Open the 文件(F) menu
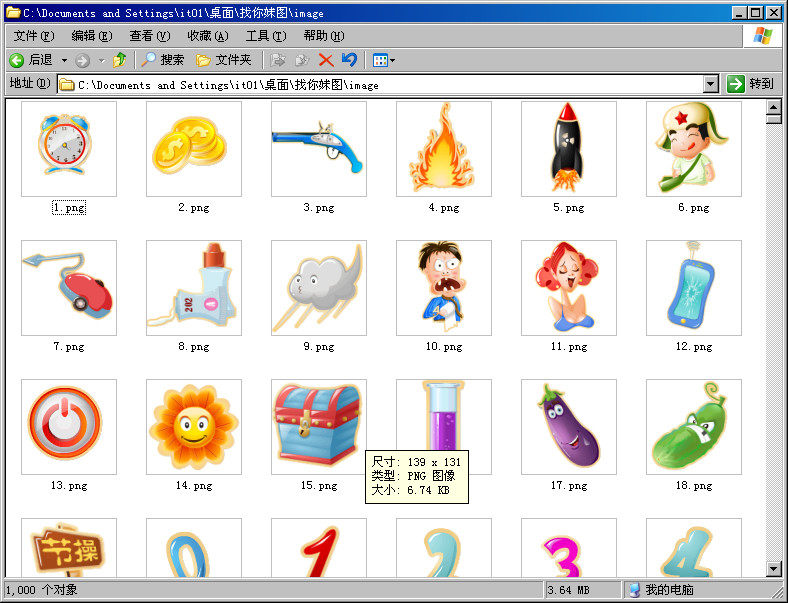The width and height of the screenshot is (788, 603). [x=34, y=36]
